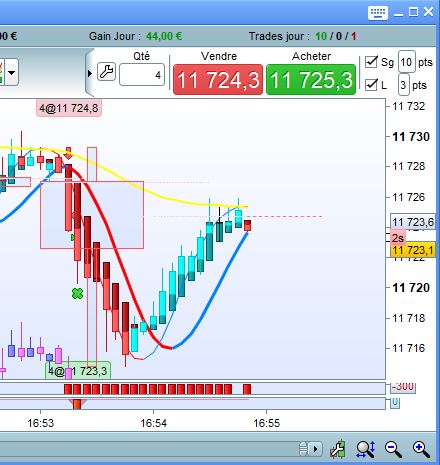The image size is (440, 465).
Task: Click the Vendre 11 724,3 sell button
Action: tap(218, 80)
